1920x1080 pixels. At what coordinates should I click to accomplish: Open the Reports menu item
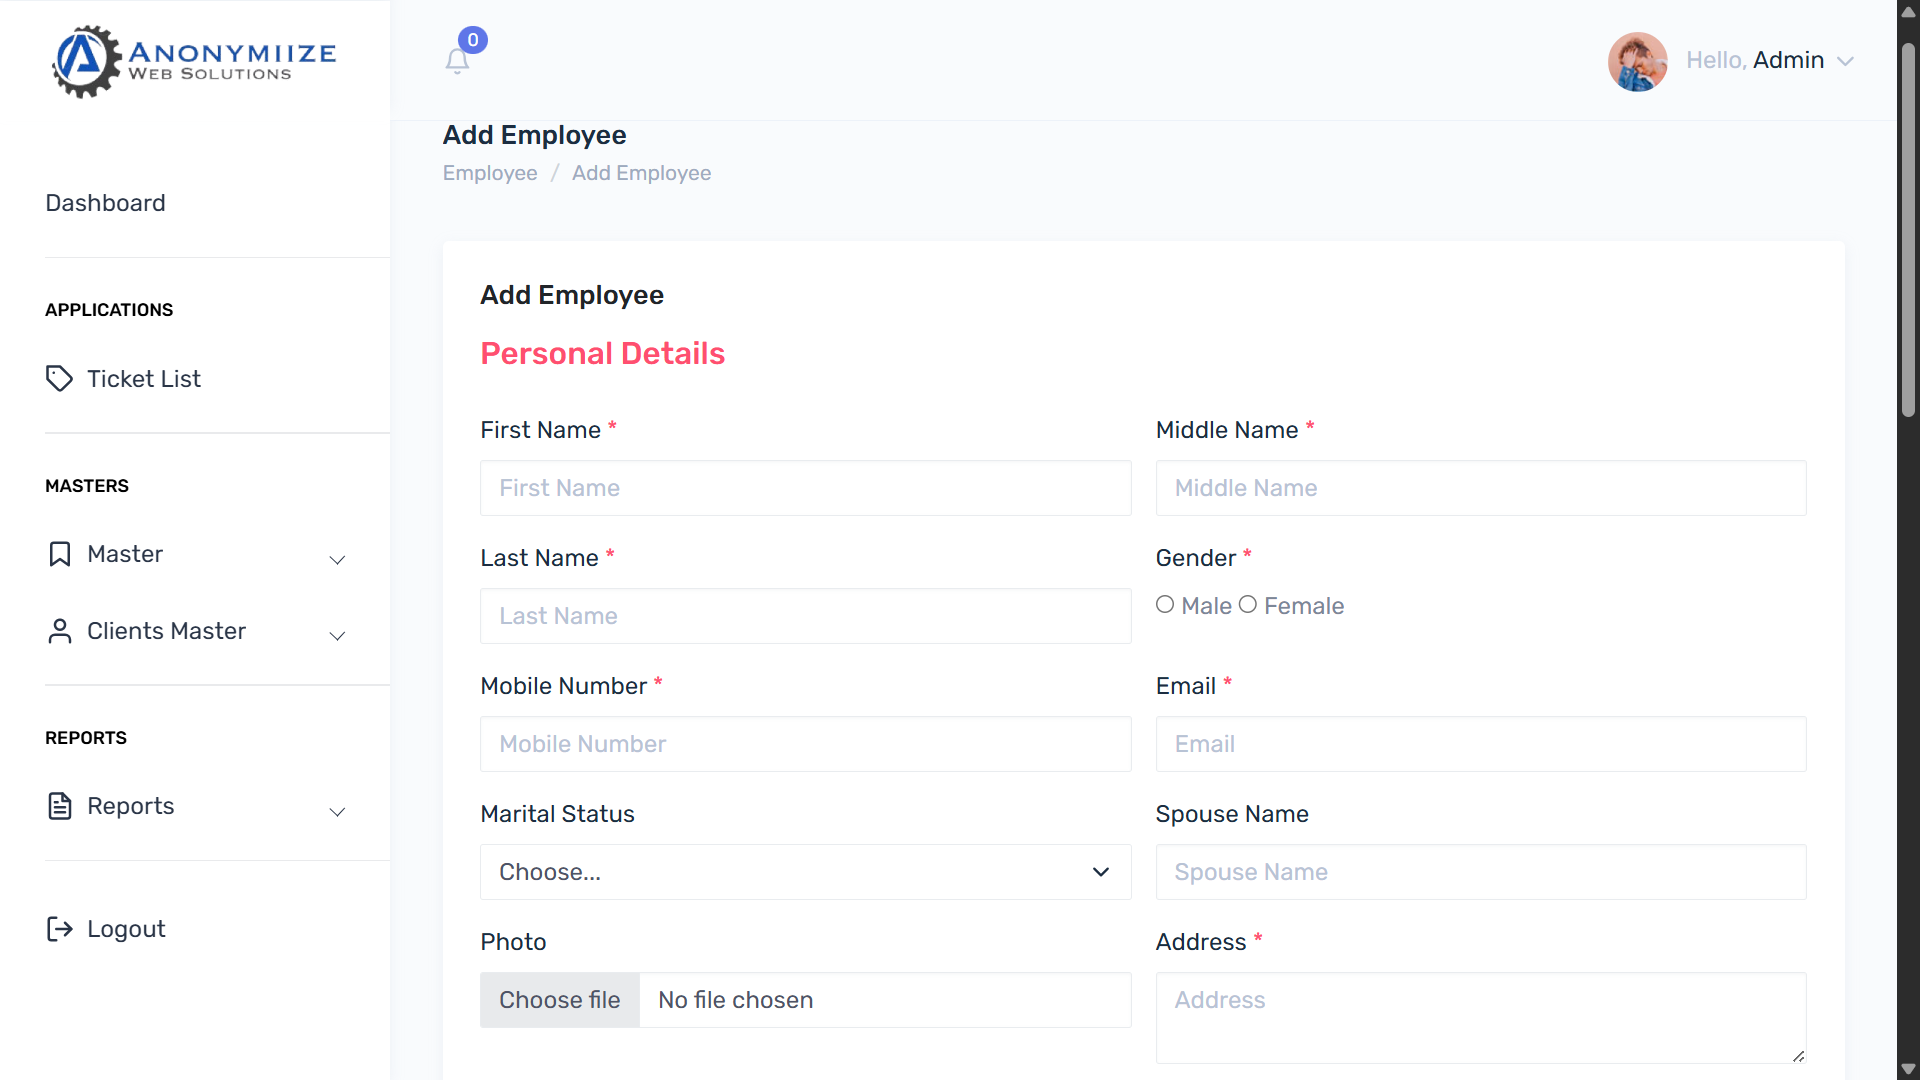(131, 806)
